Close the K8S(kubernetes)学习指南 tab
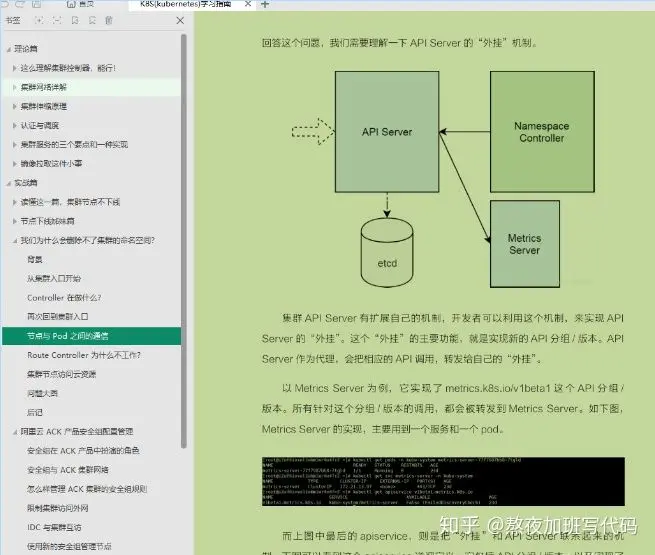This screenshot has height=555, width=655. (248, 4)
